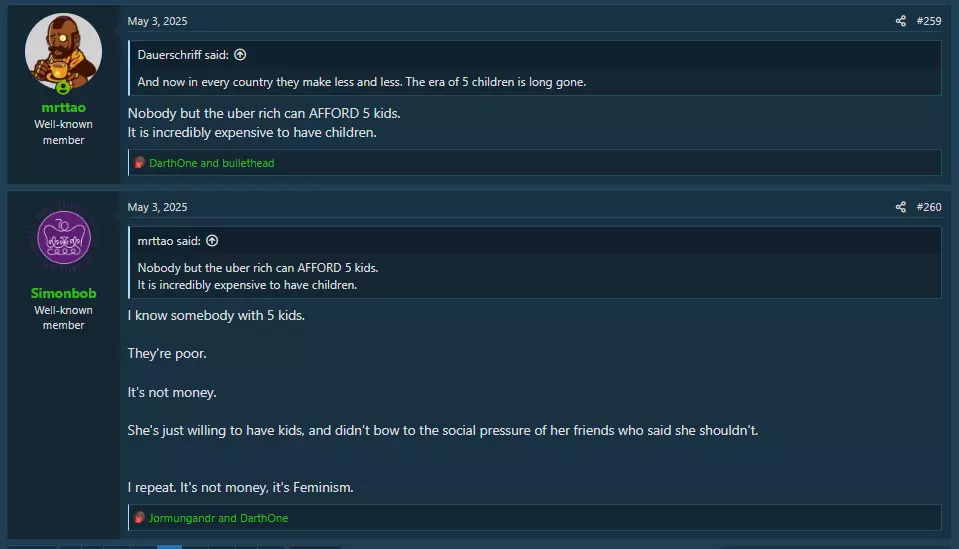Image resolution: width=959 pixels, height=549 pixels.
Task: Click the online status badge on mrttao's avatar
Action: (x=63, y=88)
